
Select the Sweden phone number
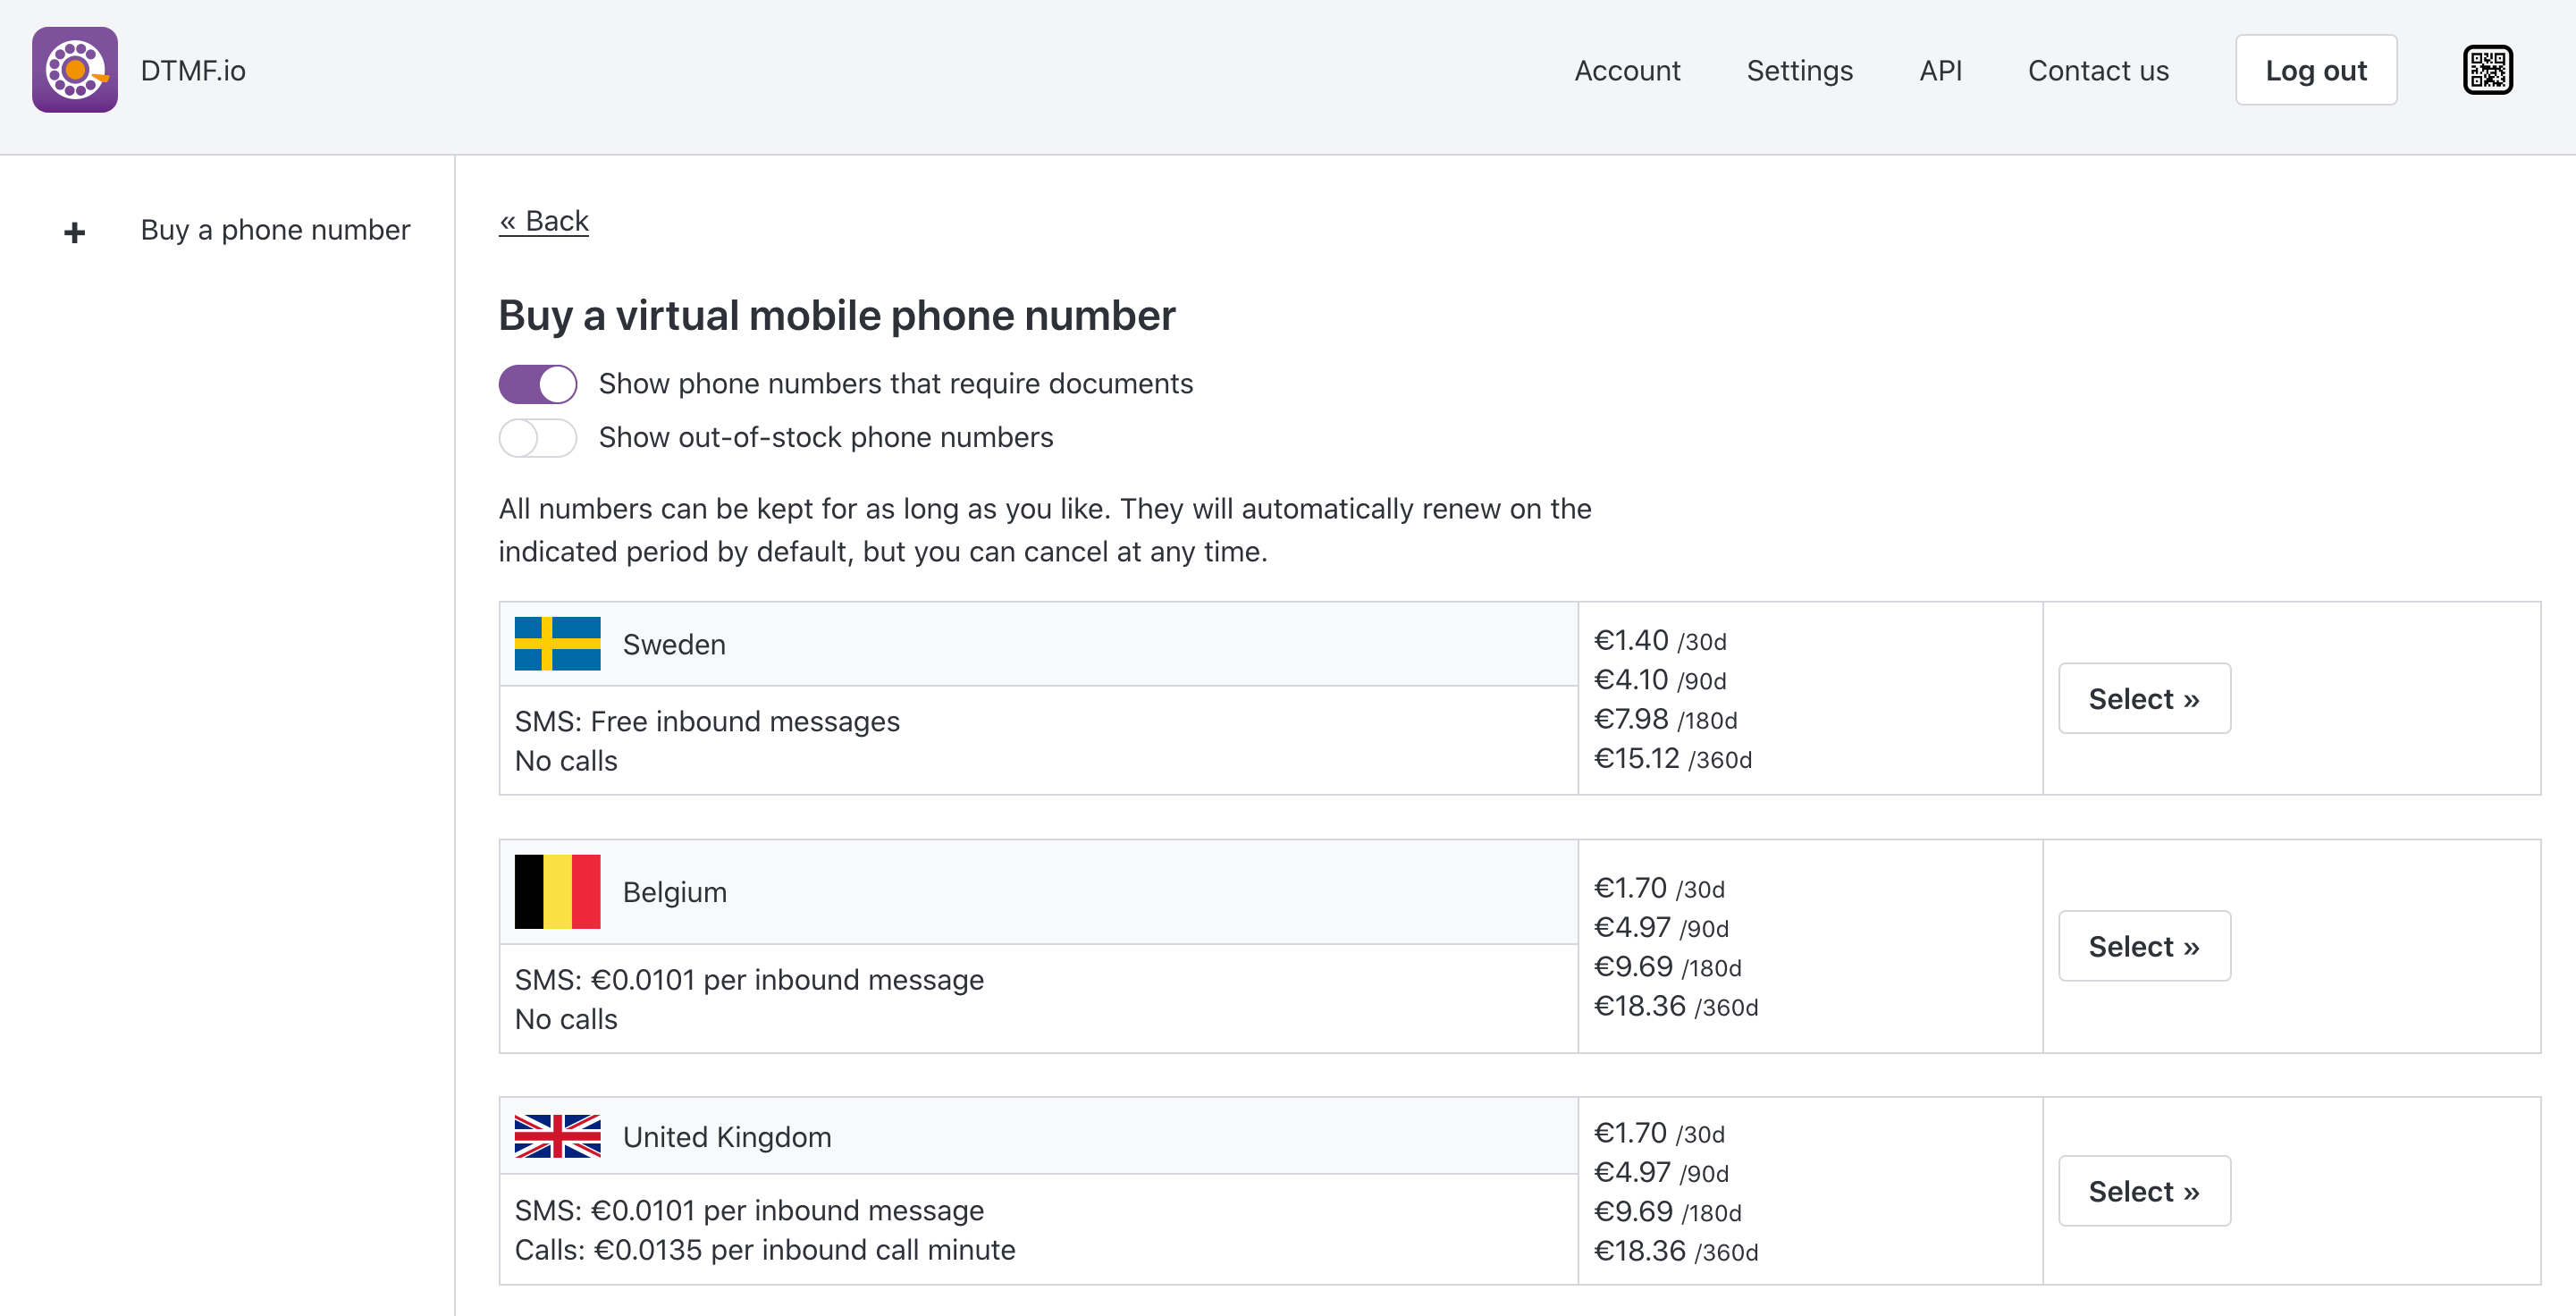coord(2143,699)
